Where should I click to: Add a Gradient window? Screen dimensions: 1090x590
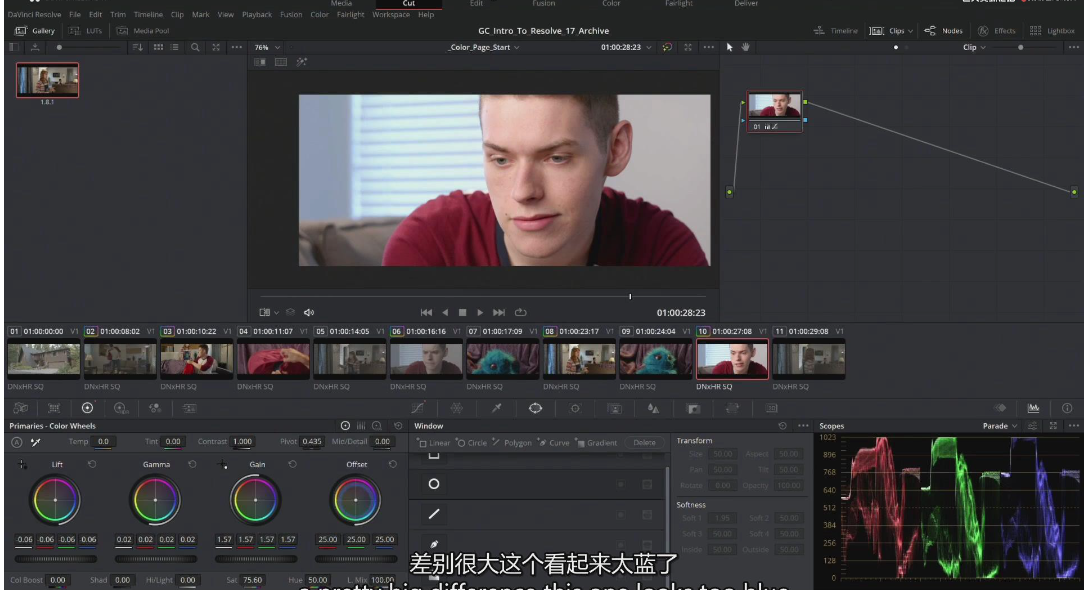(599, 442)
